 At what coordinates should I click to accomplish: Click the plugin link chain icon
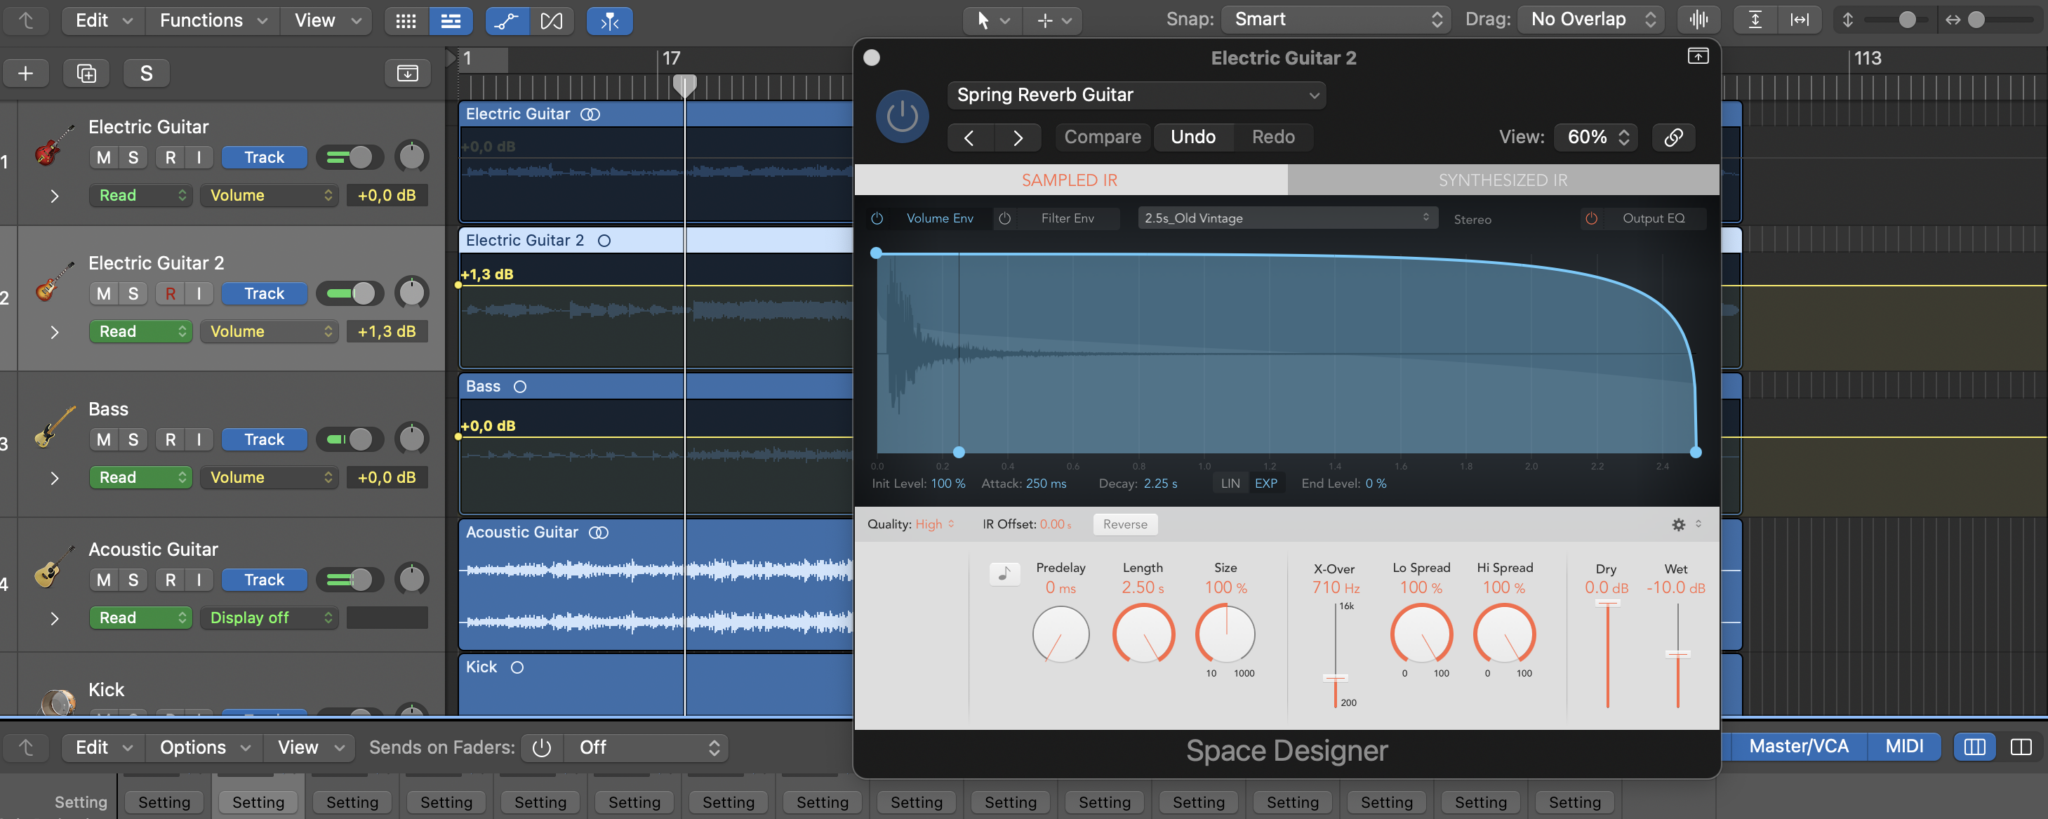[x=1673, y=137]
